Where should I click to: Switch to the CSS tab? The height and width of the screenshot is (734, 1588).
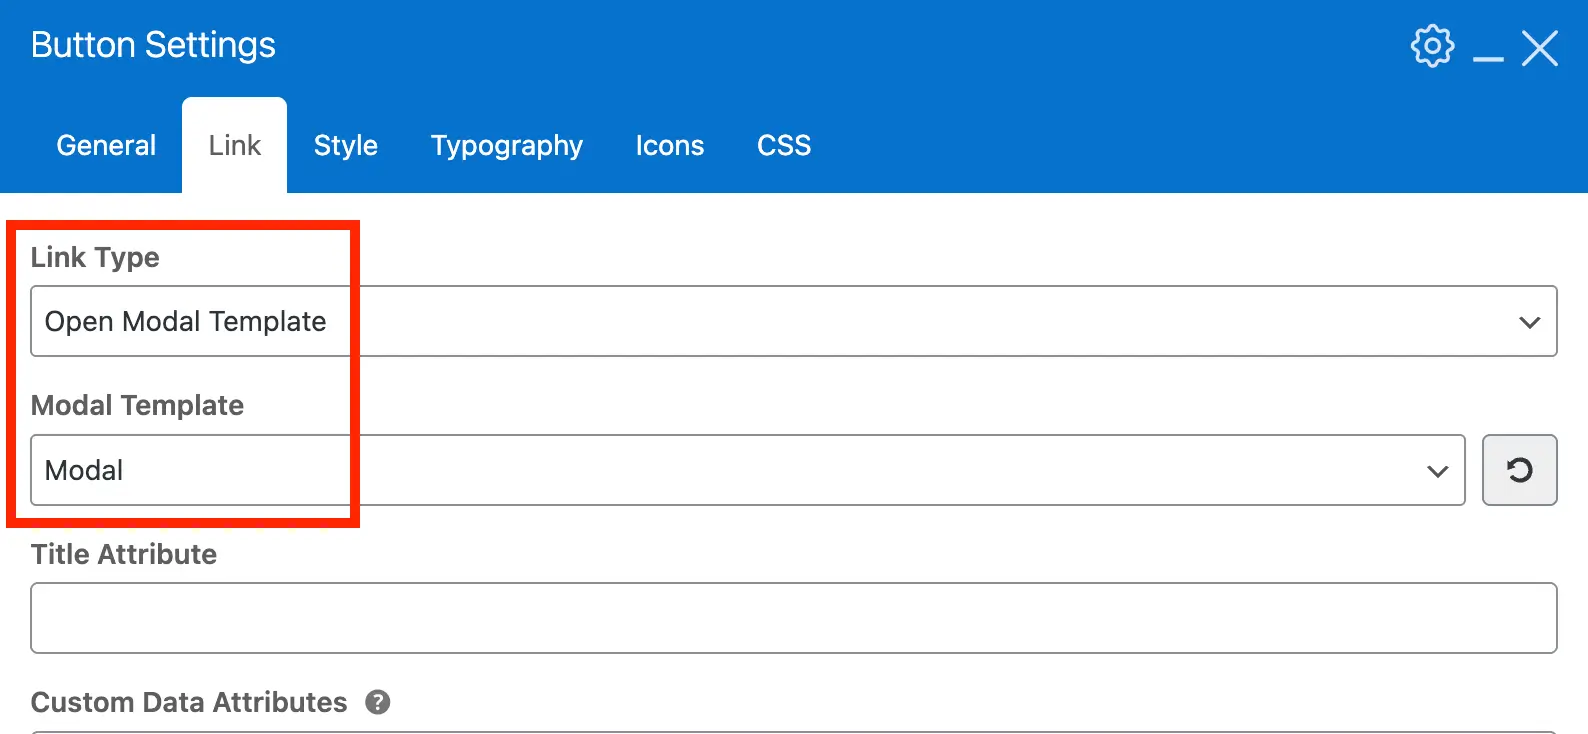783,145
